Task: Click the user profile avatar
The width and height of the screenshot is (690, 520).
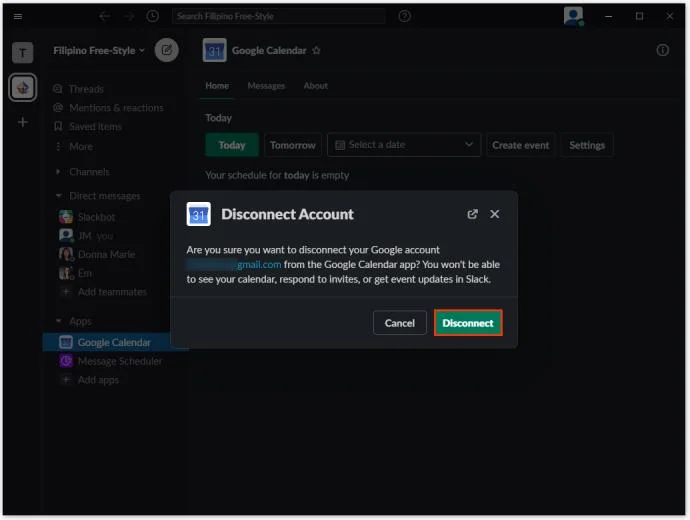Action: click(573, 16)
